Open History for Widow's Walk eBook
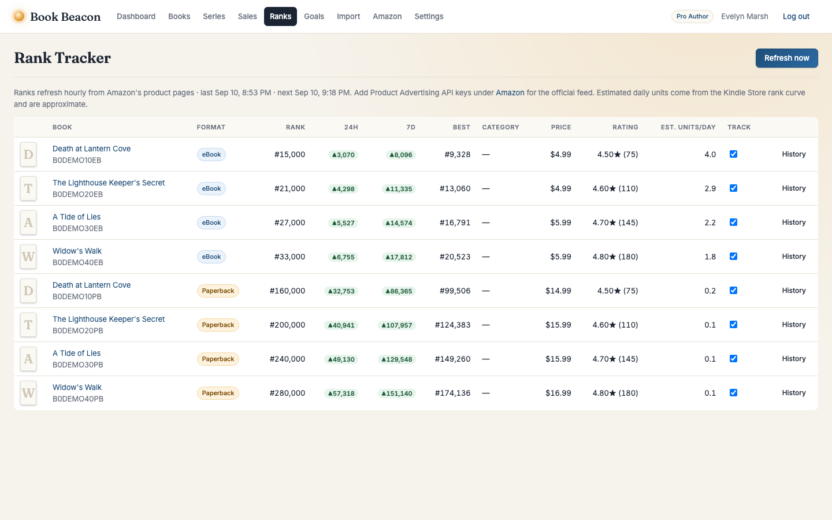The image size is (832, 520). (793, 256)
